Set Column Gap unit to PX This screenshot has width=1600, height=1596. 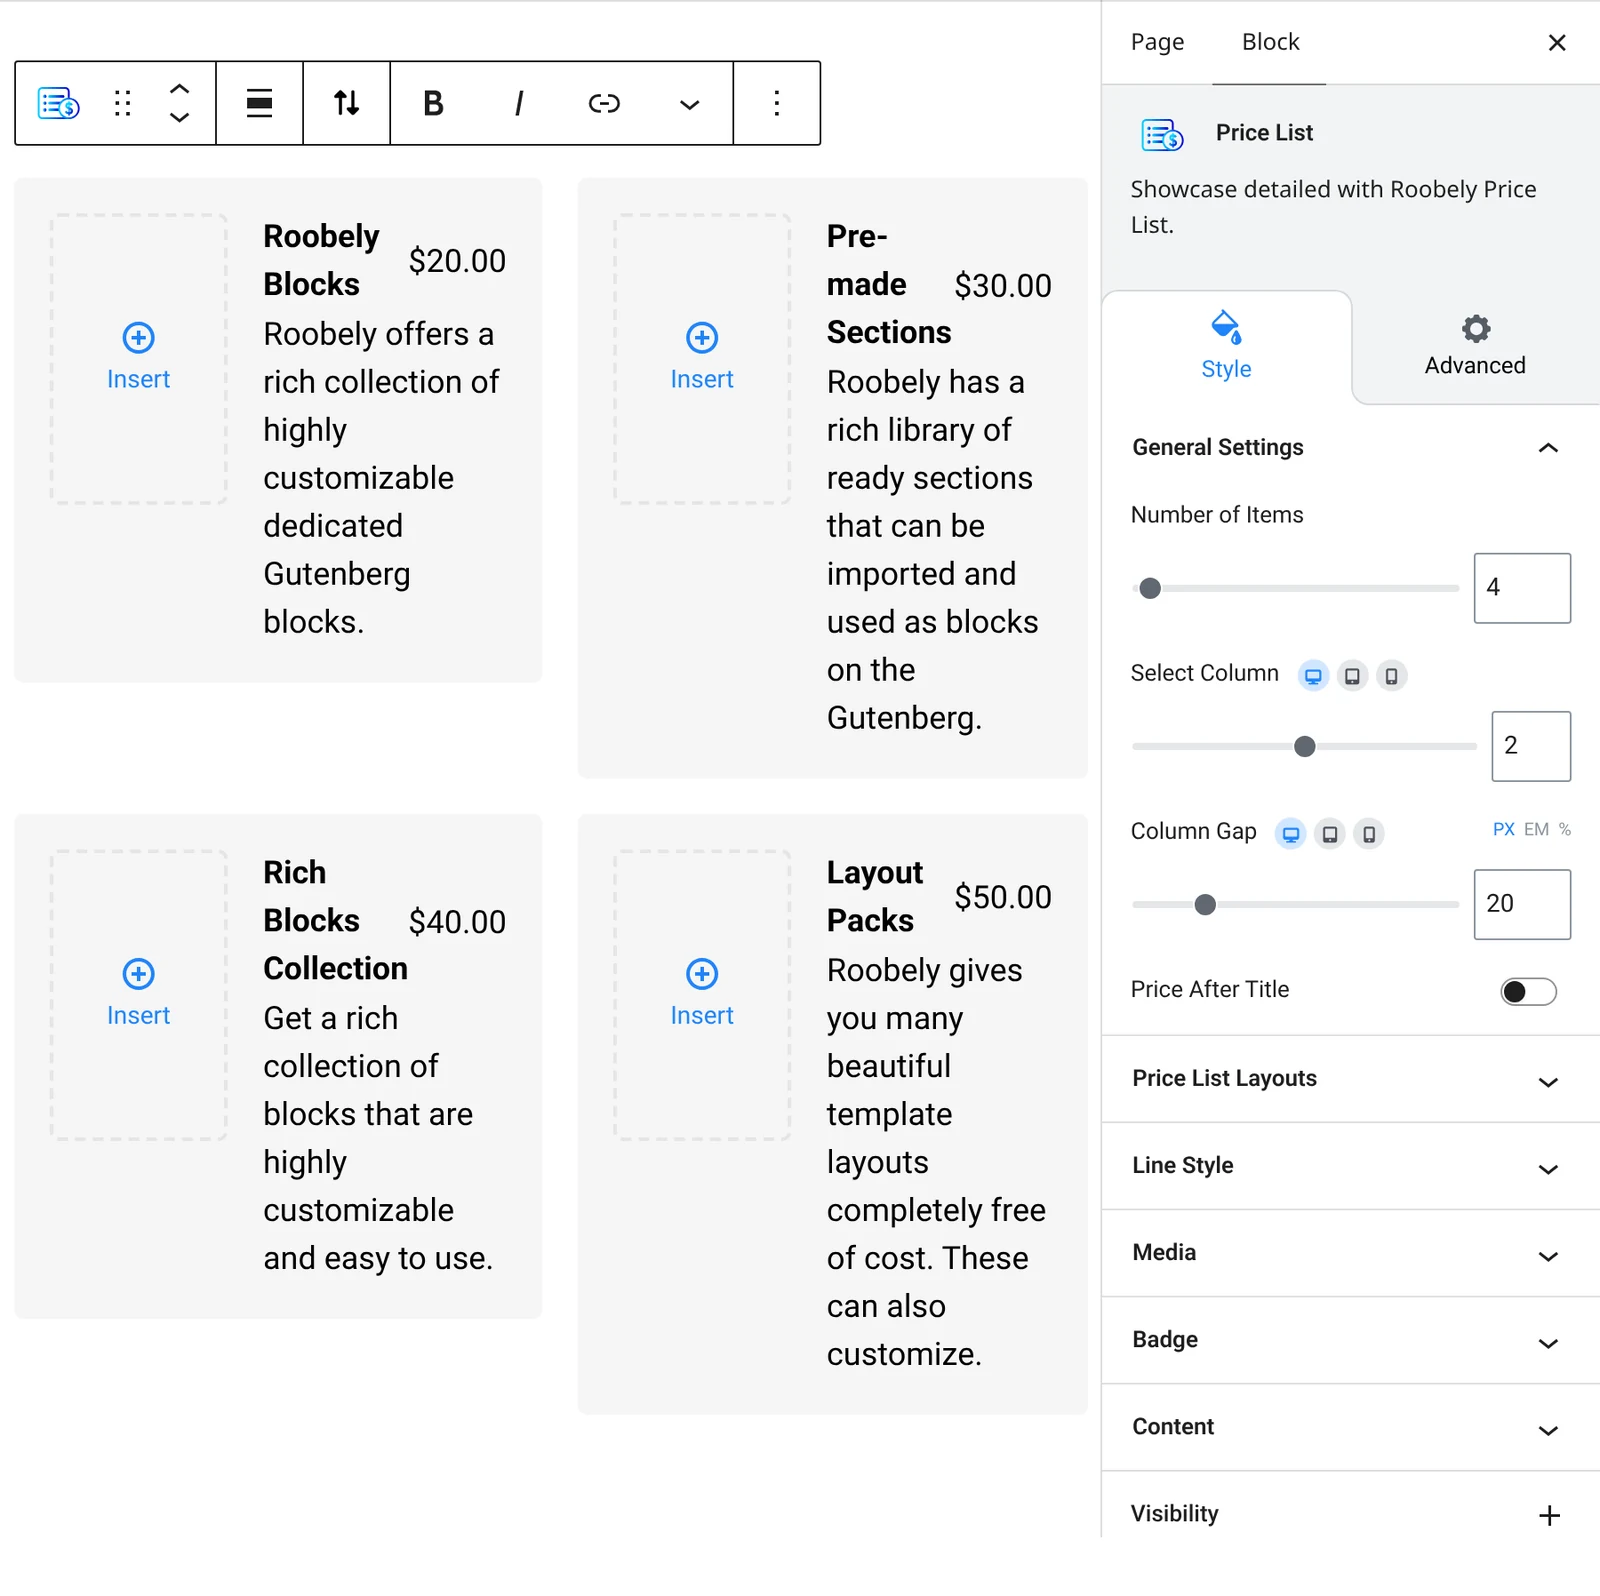pyautogui.click(x=1503, y=829)
